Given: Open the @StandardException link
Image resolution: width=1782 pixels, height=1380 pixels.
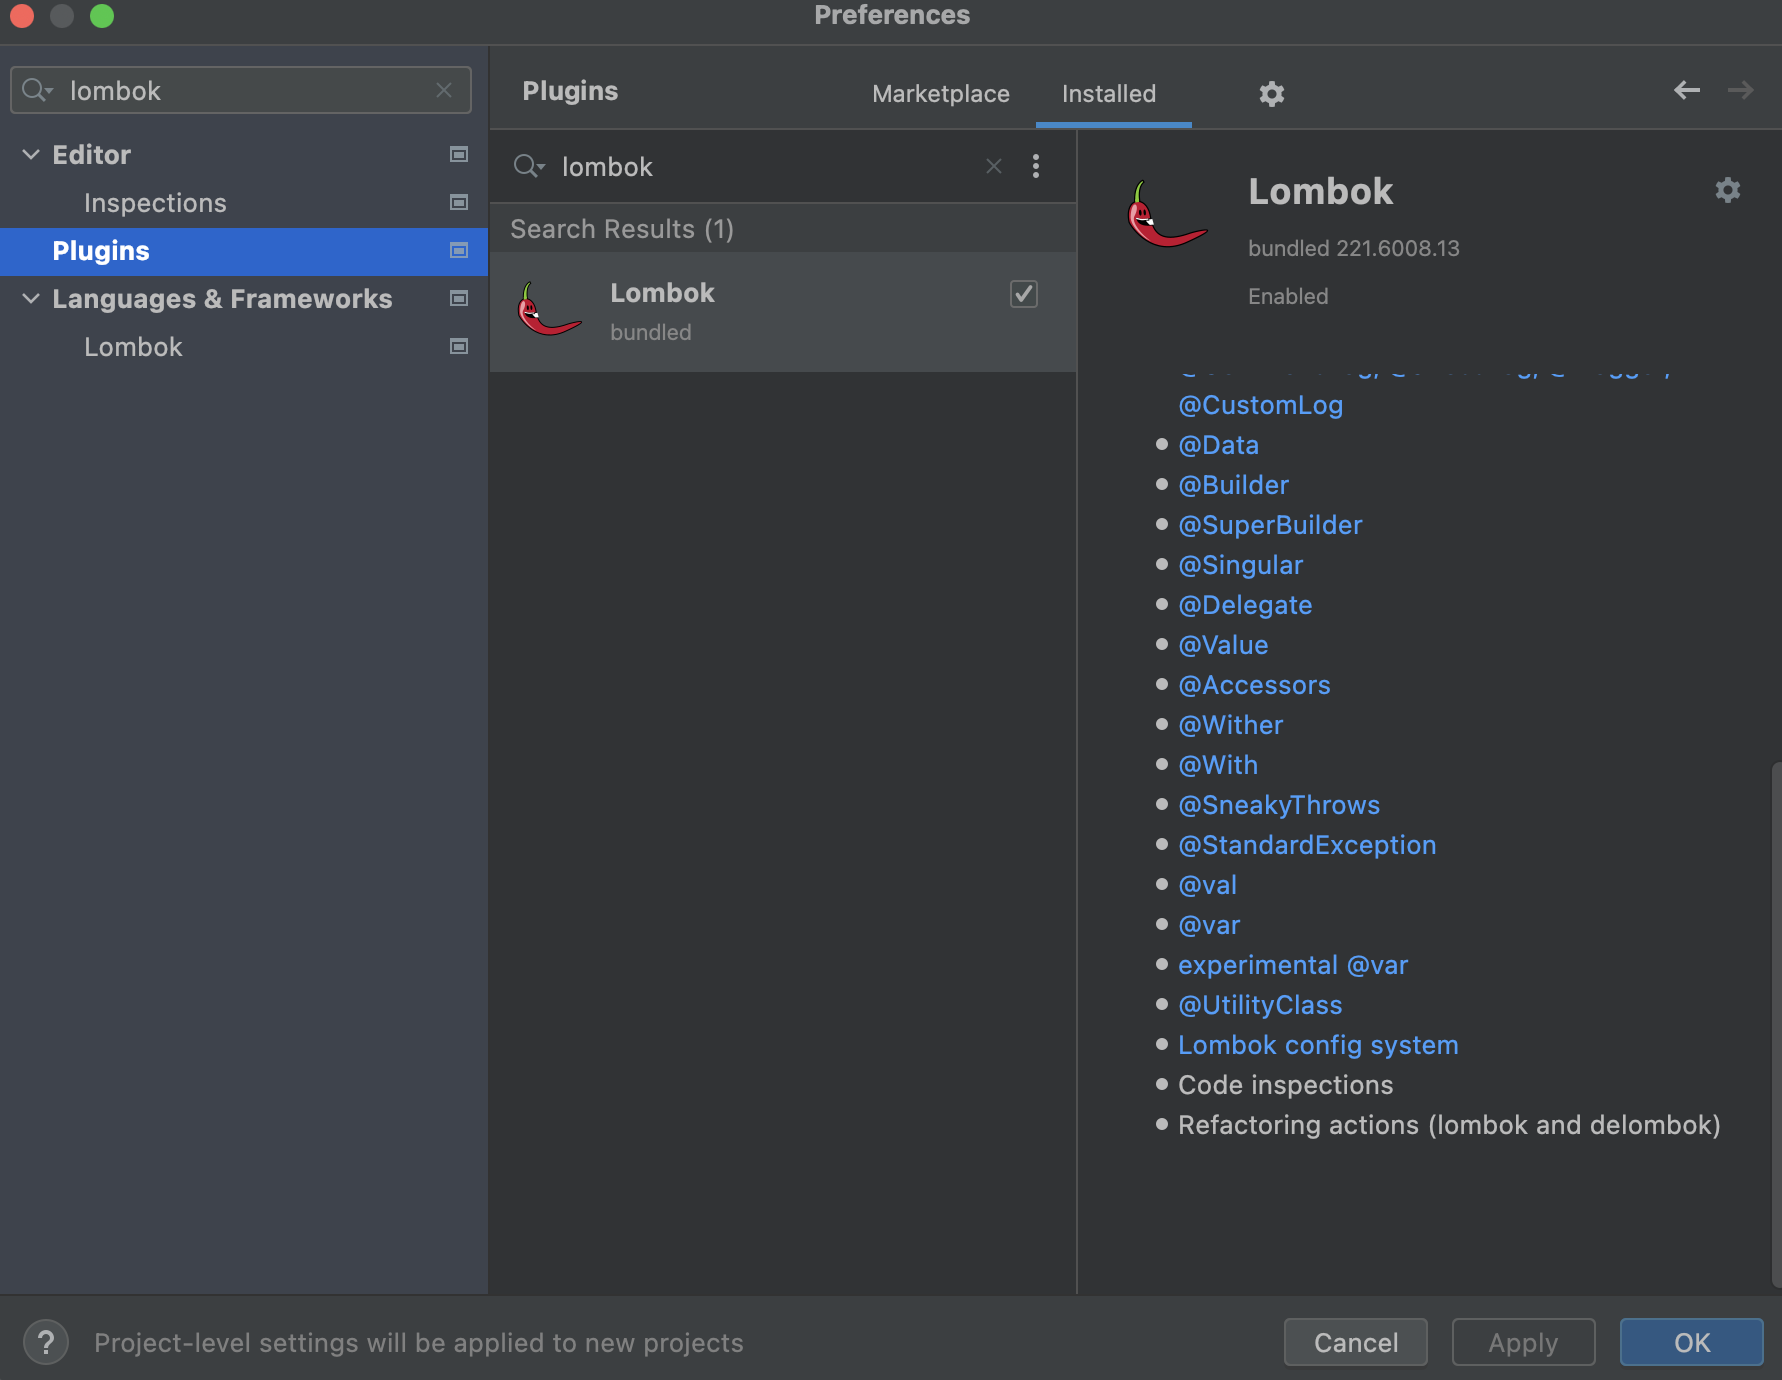Looking at the screenshot, I should pos(1307,845).
